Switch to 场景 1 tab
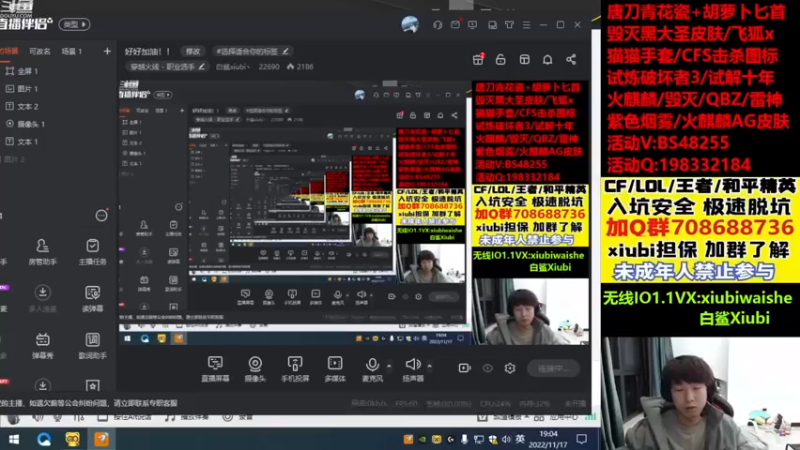The image size is (800, 450). tap(71, 51)
